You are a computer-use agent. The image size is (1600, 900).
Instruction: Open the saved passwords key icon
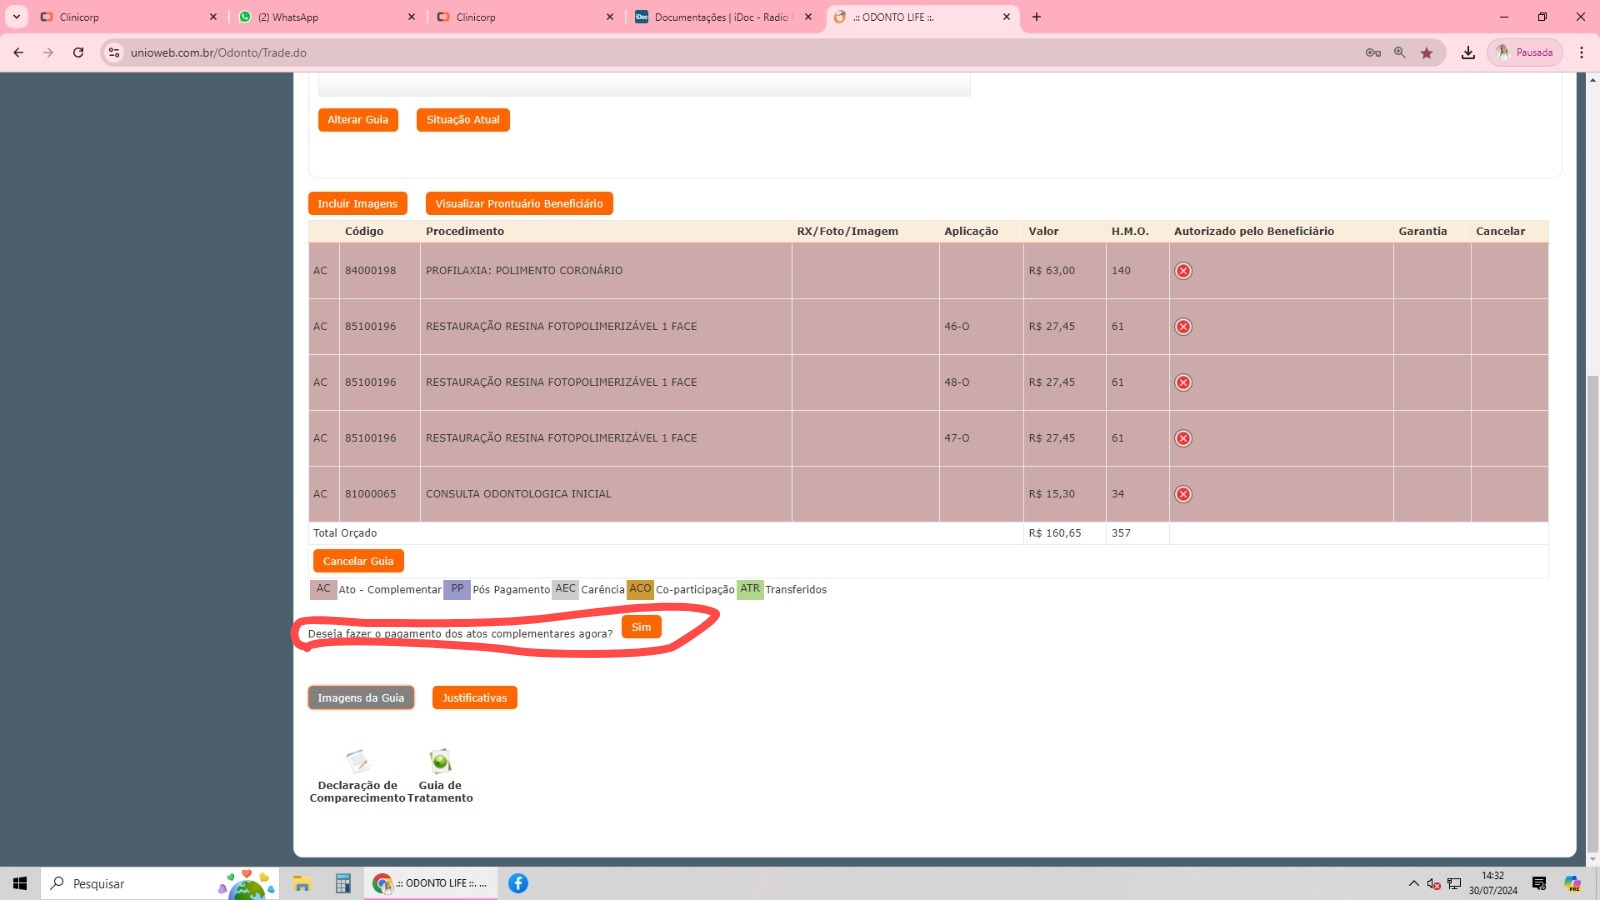pos(1373,52)
